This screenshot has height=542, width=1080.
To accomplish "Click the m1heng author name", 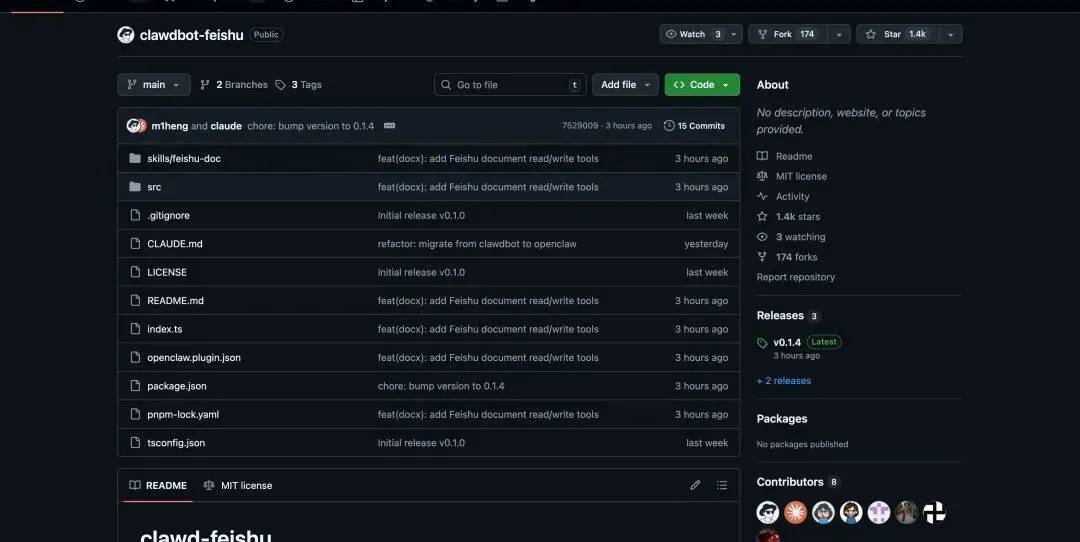I will [x=169, y=126].
